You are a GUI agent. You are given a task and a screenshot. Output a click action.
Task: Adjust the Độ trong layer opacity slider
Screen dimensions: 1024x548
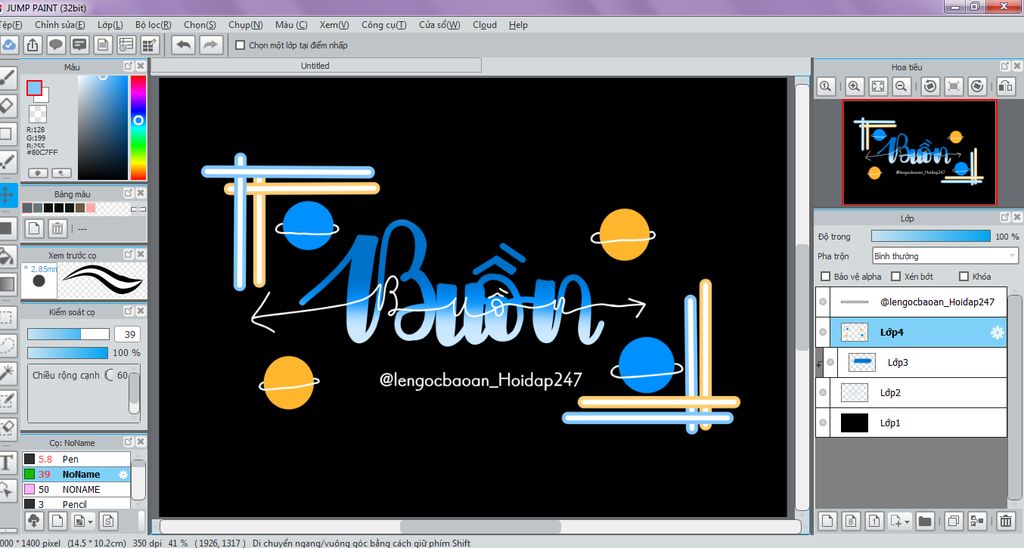[931, 236]
